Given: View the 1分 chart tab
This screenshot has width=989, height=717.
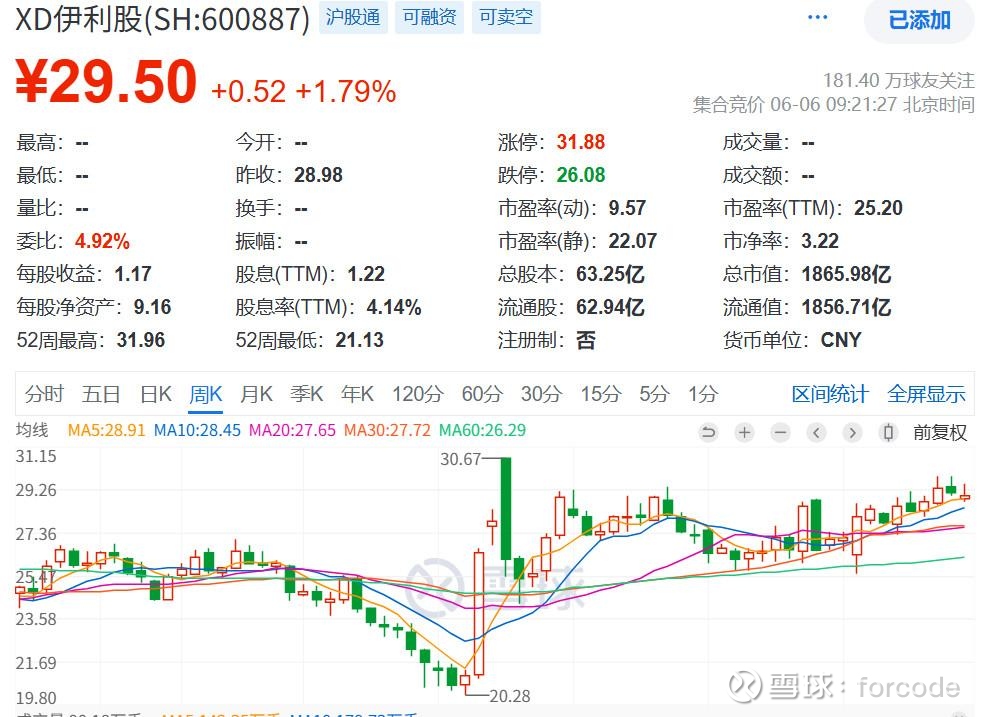Looking at the screenshot, I should [703, 394].
